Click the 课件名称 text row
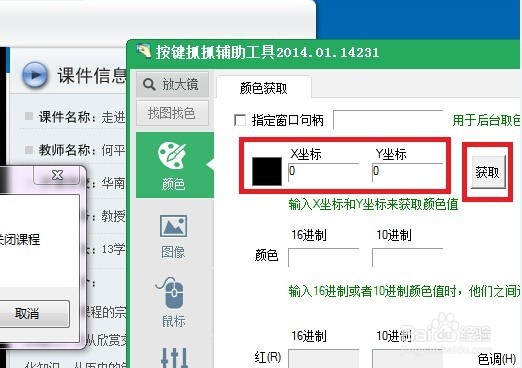522x368 pixels. [x=82, y=117]
